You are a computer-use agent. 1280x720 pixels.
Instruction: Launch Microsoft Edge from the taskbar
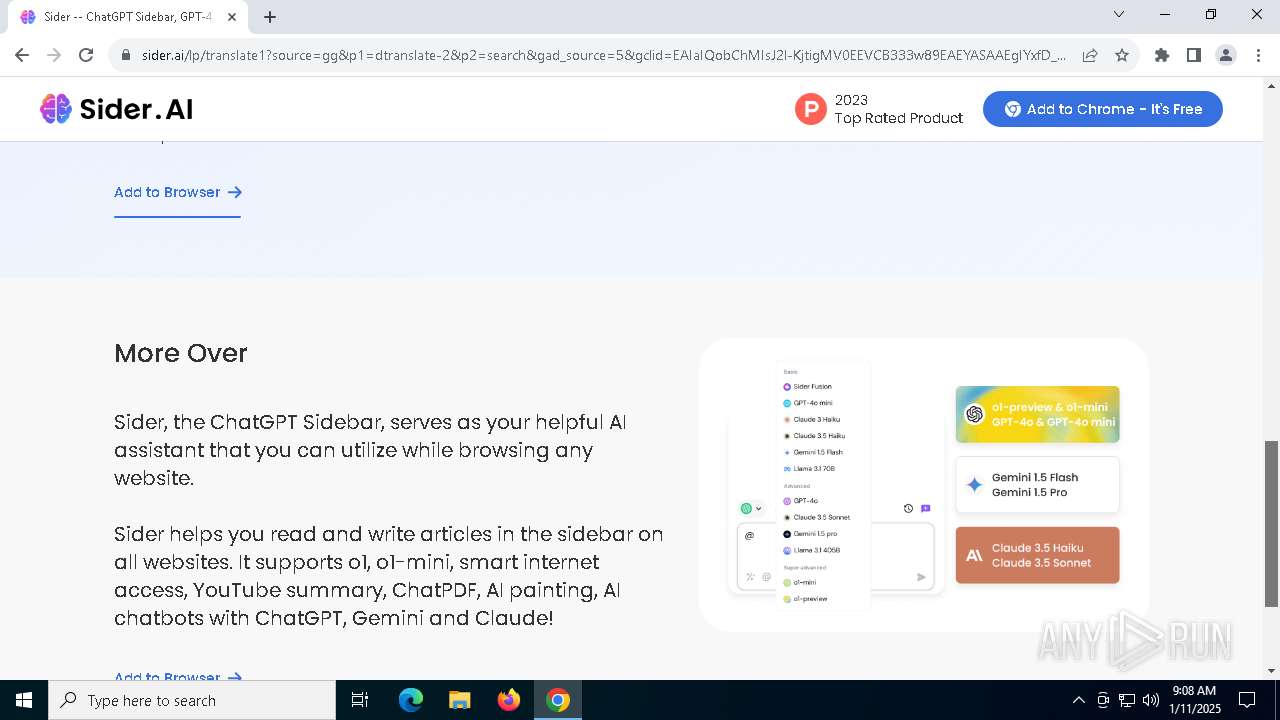(410, 700)
